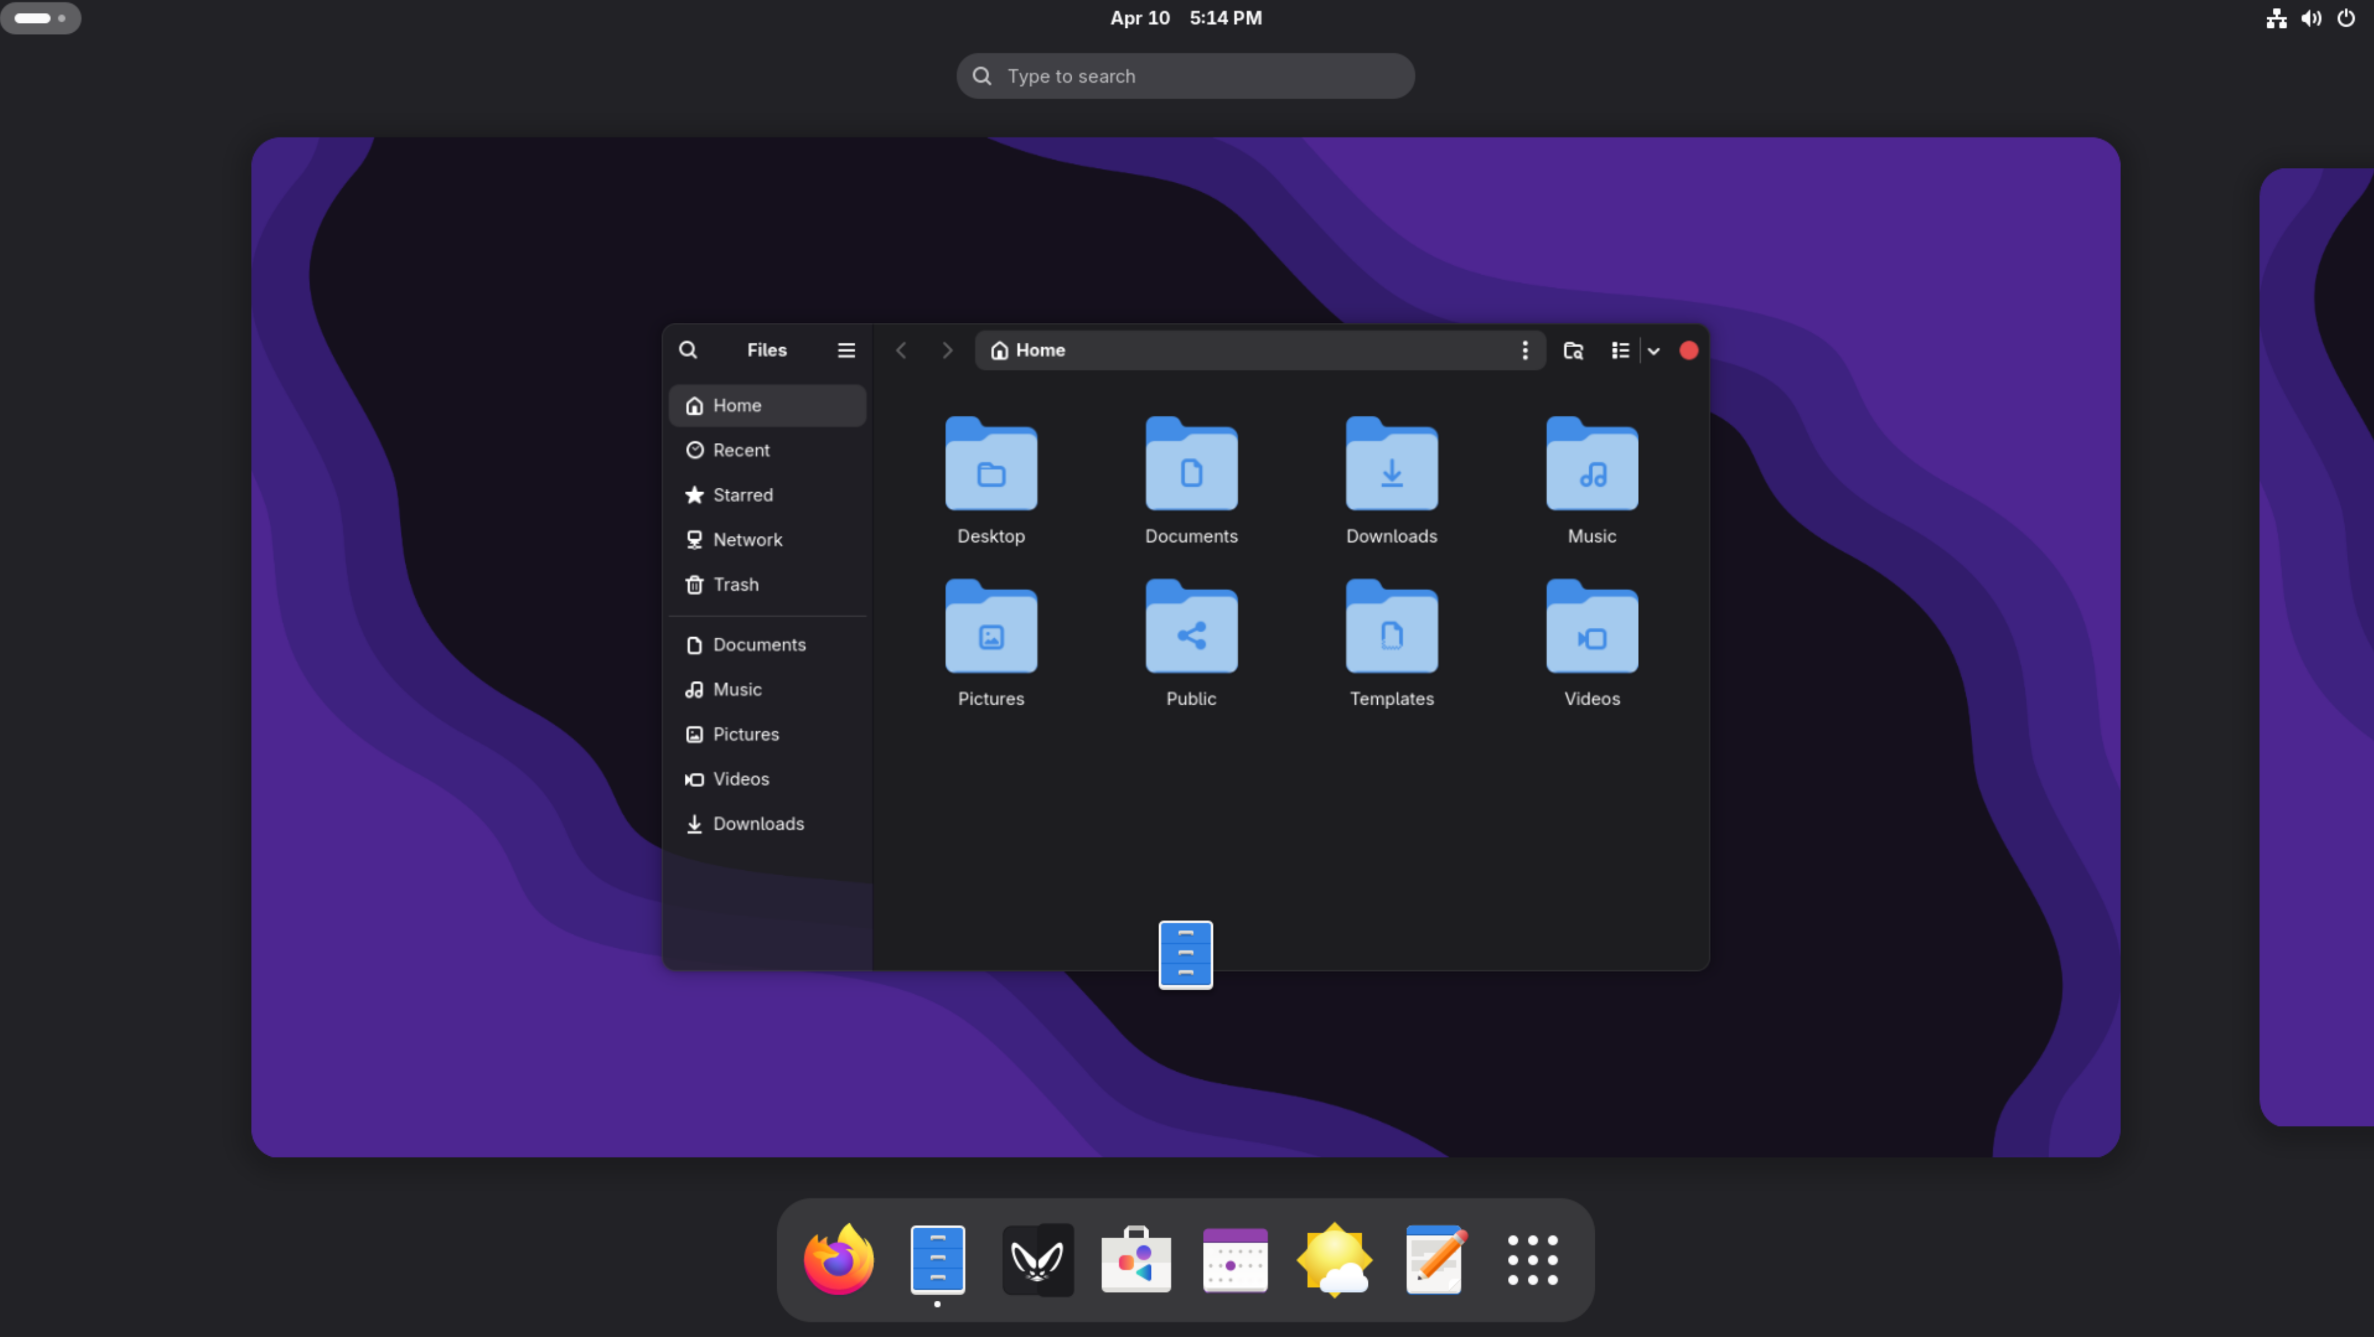Screen dimensions: 2374x1337
Task: Open Software store from the dock
Action: click(x=1136, y=1259)
